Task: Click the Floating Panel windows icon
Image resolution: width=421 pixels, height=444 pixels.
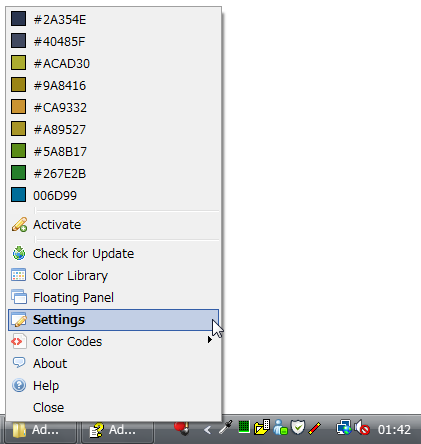Action: point(19,297)
